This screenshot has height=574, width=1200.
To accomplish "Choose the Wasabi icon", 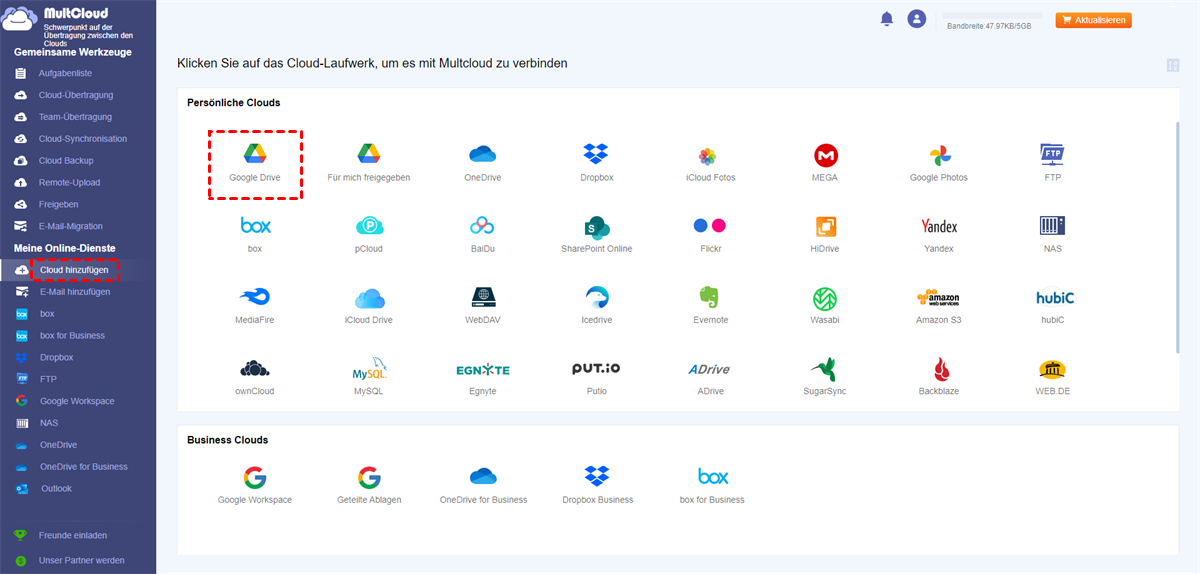I will [x=825, y=297].
